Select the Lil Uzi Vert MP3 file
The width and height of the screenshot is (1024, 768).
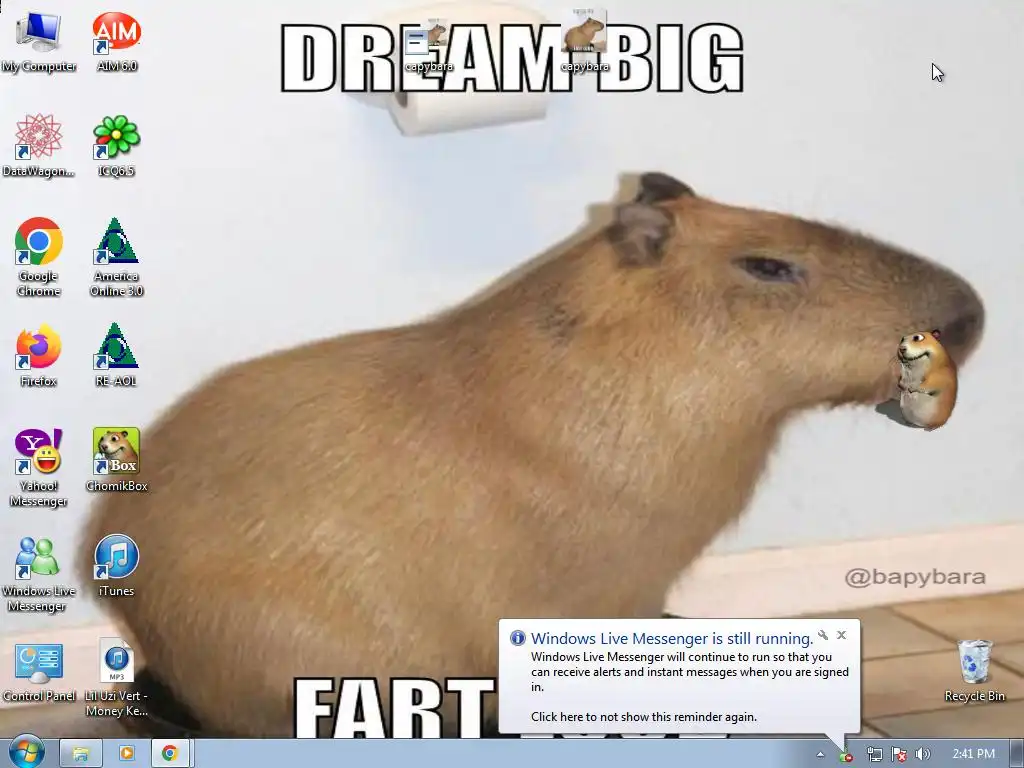(116, 678)
